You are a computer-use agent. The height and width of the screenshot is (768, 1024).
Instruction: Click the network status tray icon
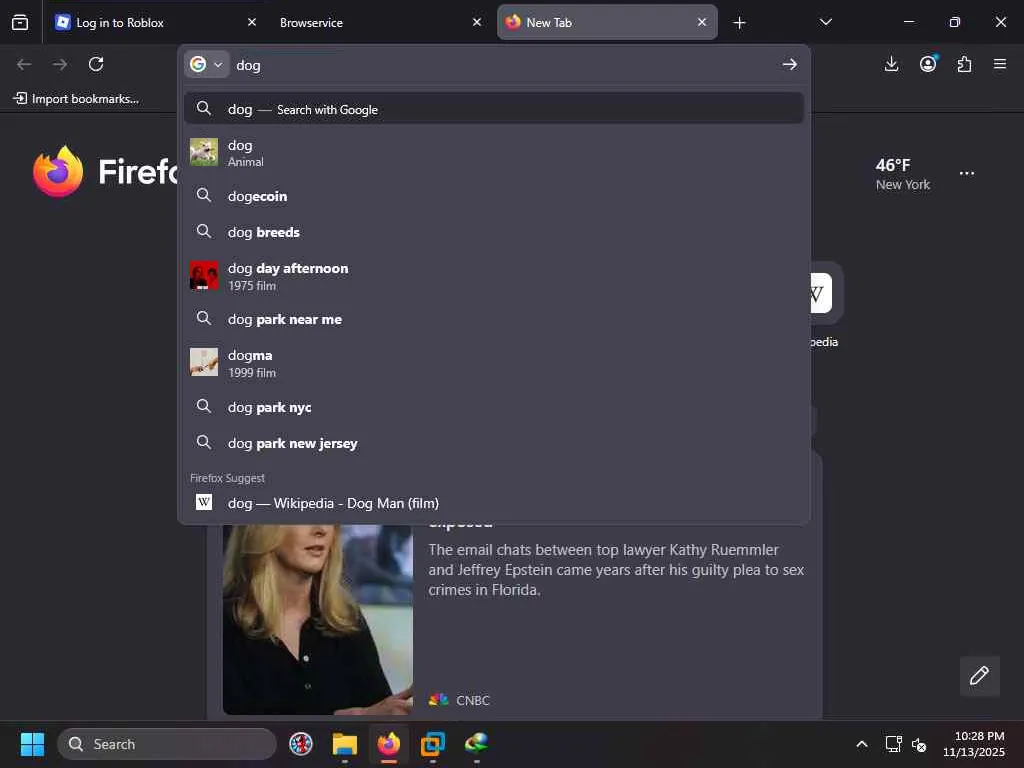point(893,744)
